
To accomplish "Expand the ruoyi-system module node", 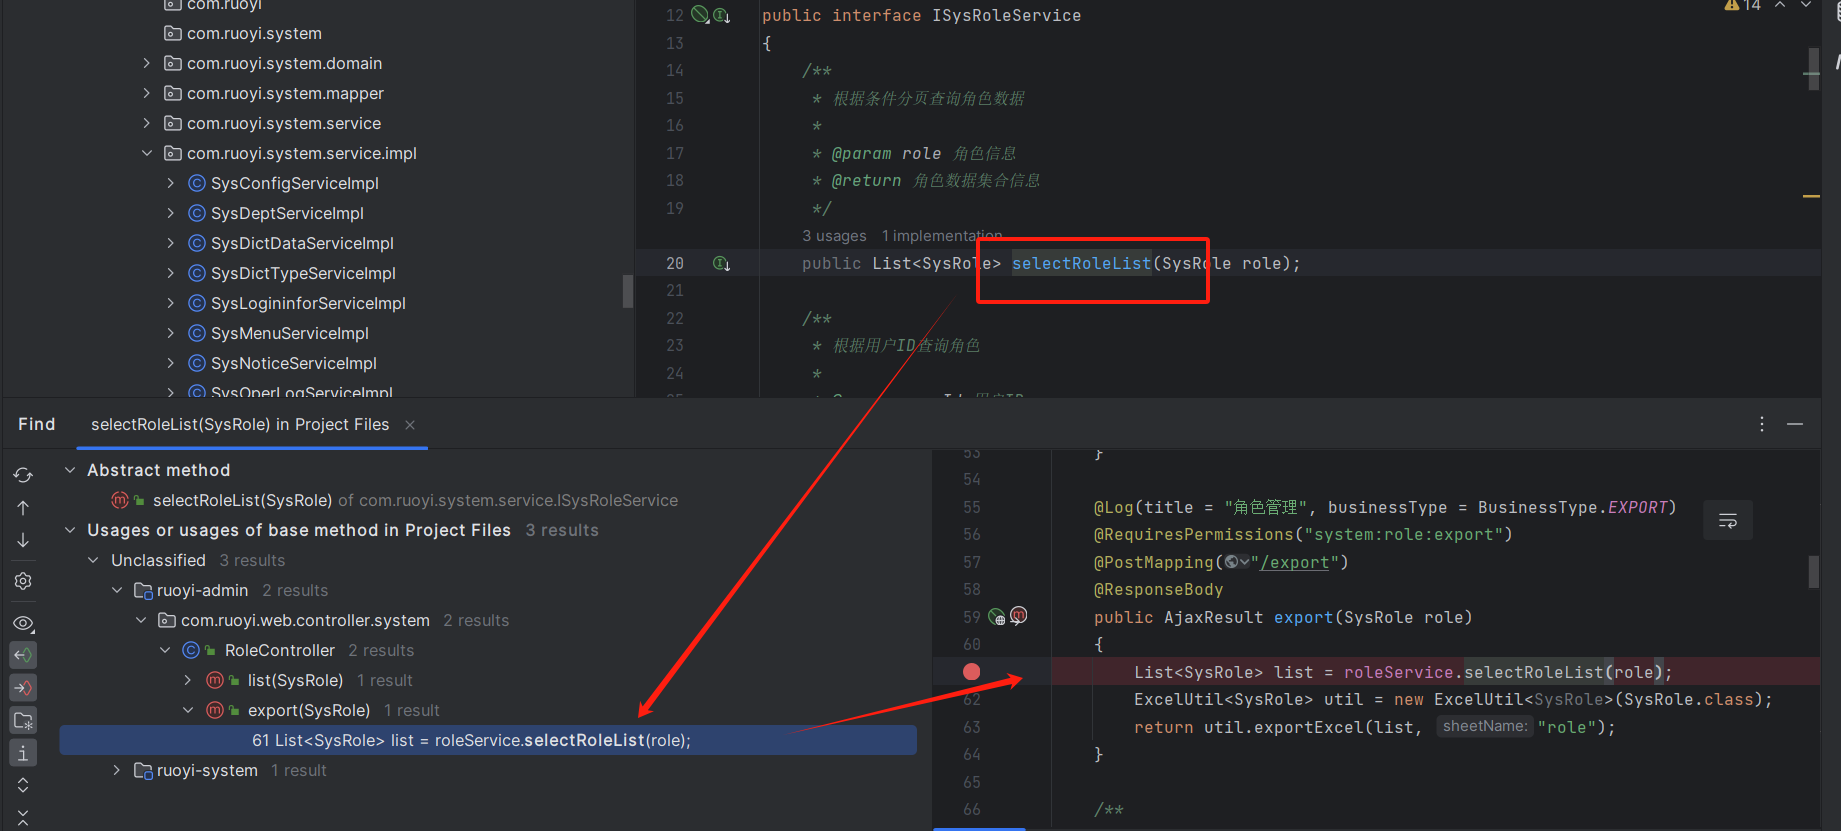I will pyautogui.click(x=117, y=770).
